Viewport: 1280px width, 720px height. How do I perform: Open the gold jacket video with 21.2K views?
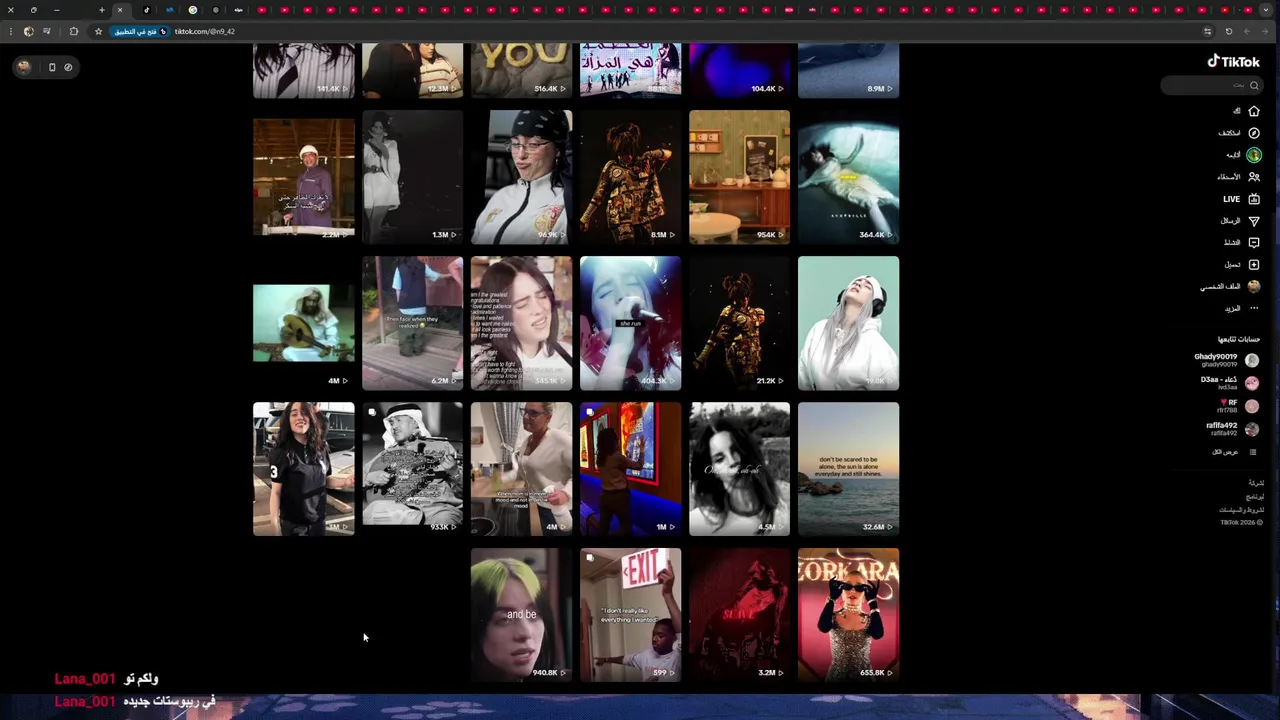[x=739, y=323]
